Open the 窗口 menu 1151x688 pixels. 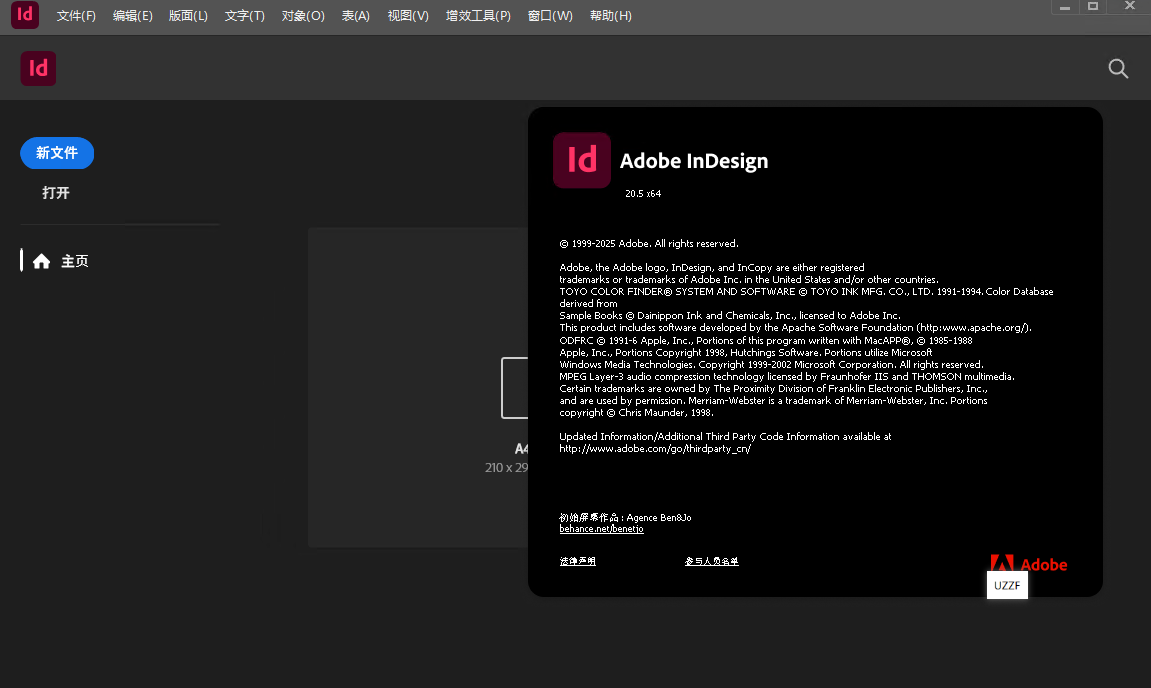(x=550, y=15)
